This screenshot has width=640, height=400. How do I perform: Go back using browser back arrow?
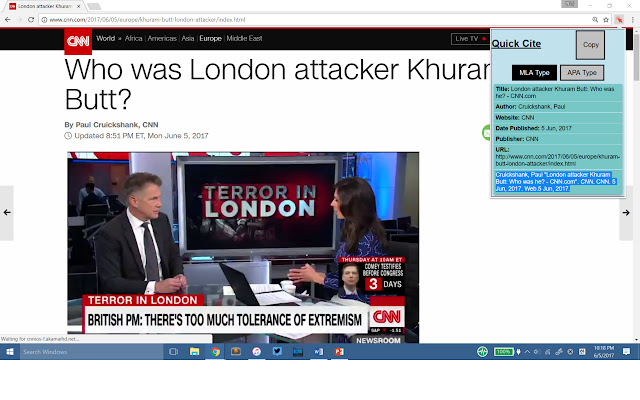7,20
